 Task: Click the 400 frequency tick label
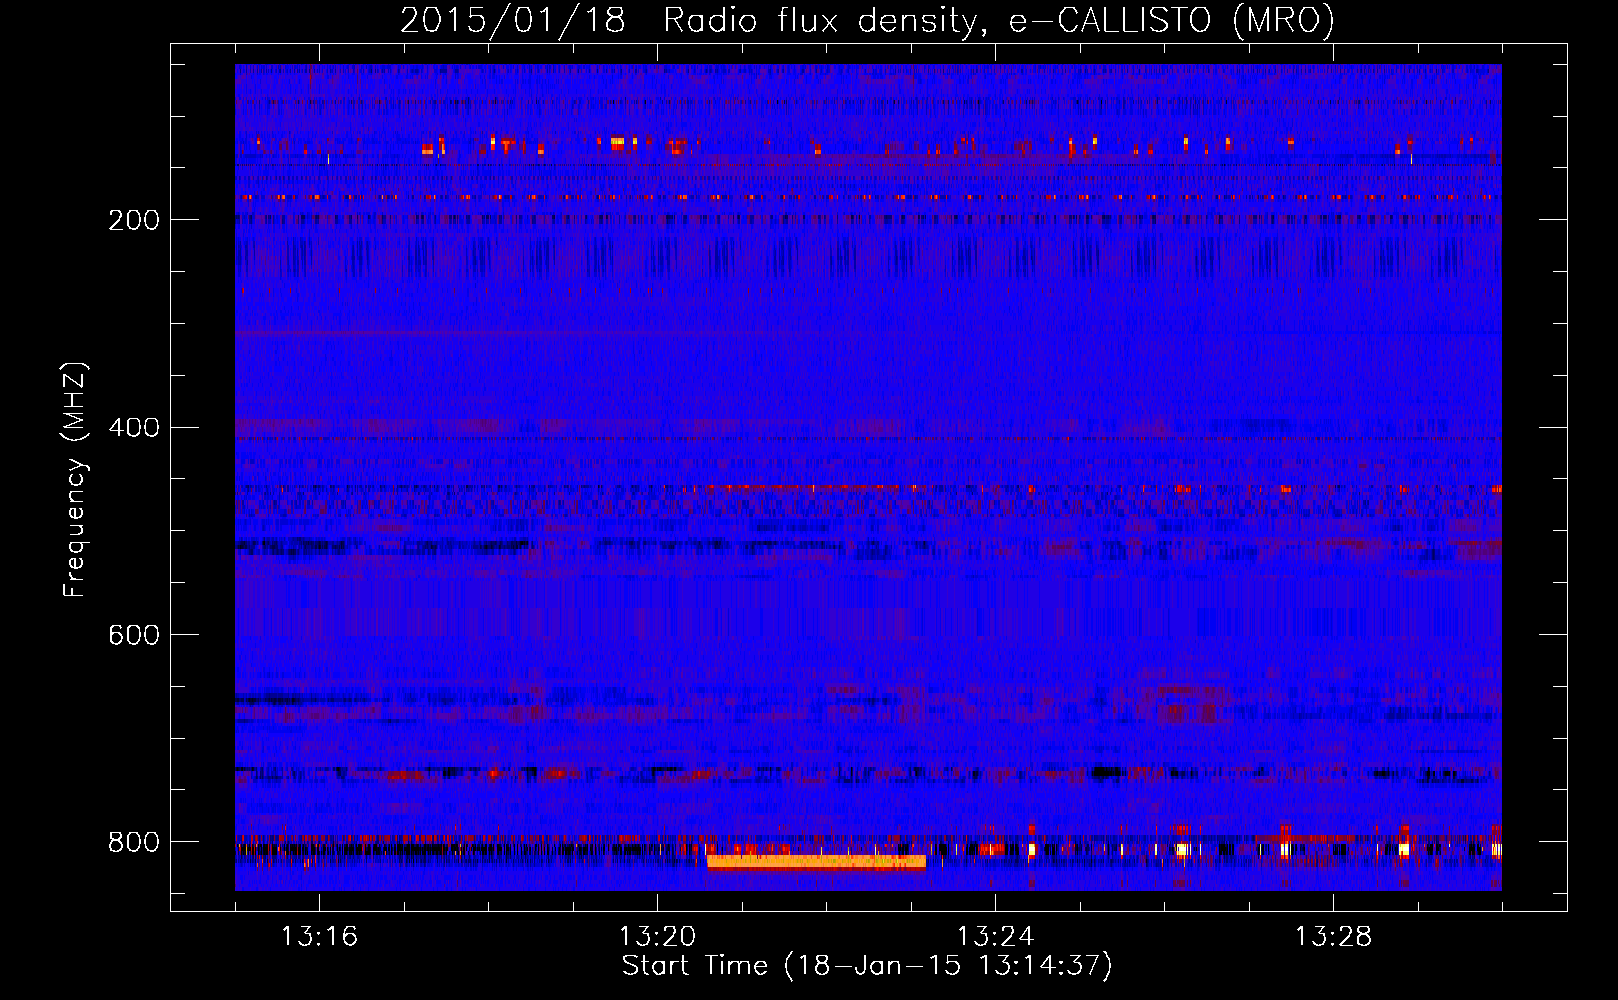coord(134,428)
